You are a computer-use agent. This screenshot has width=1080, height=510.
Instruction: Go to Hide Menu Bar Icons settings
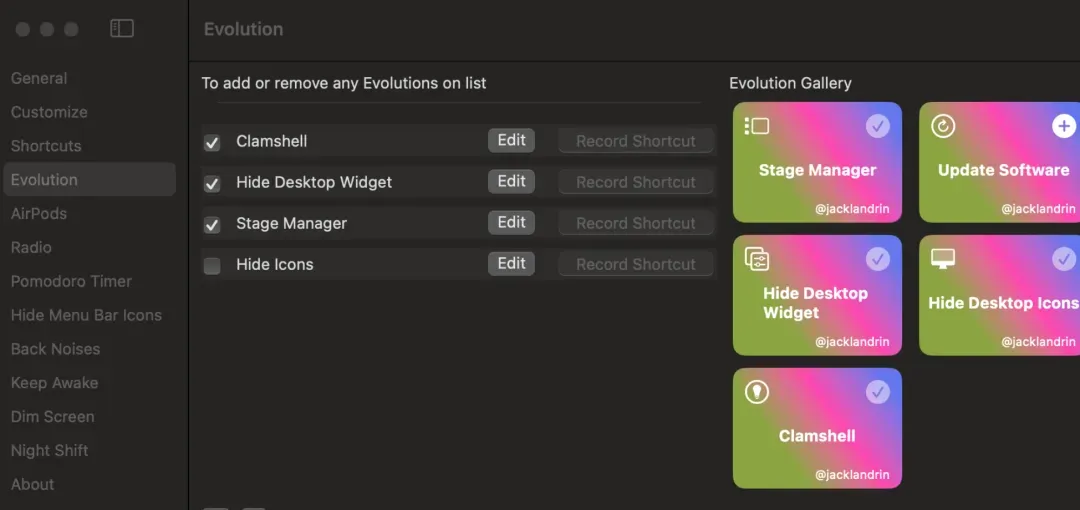pos(86,315)
